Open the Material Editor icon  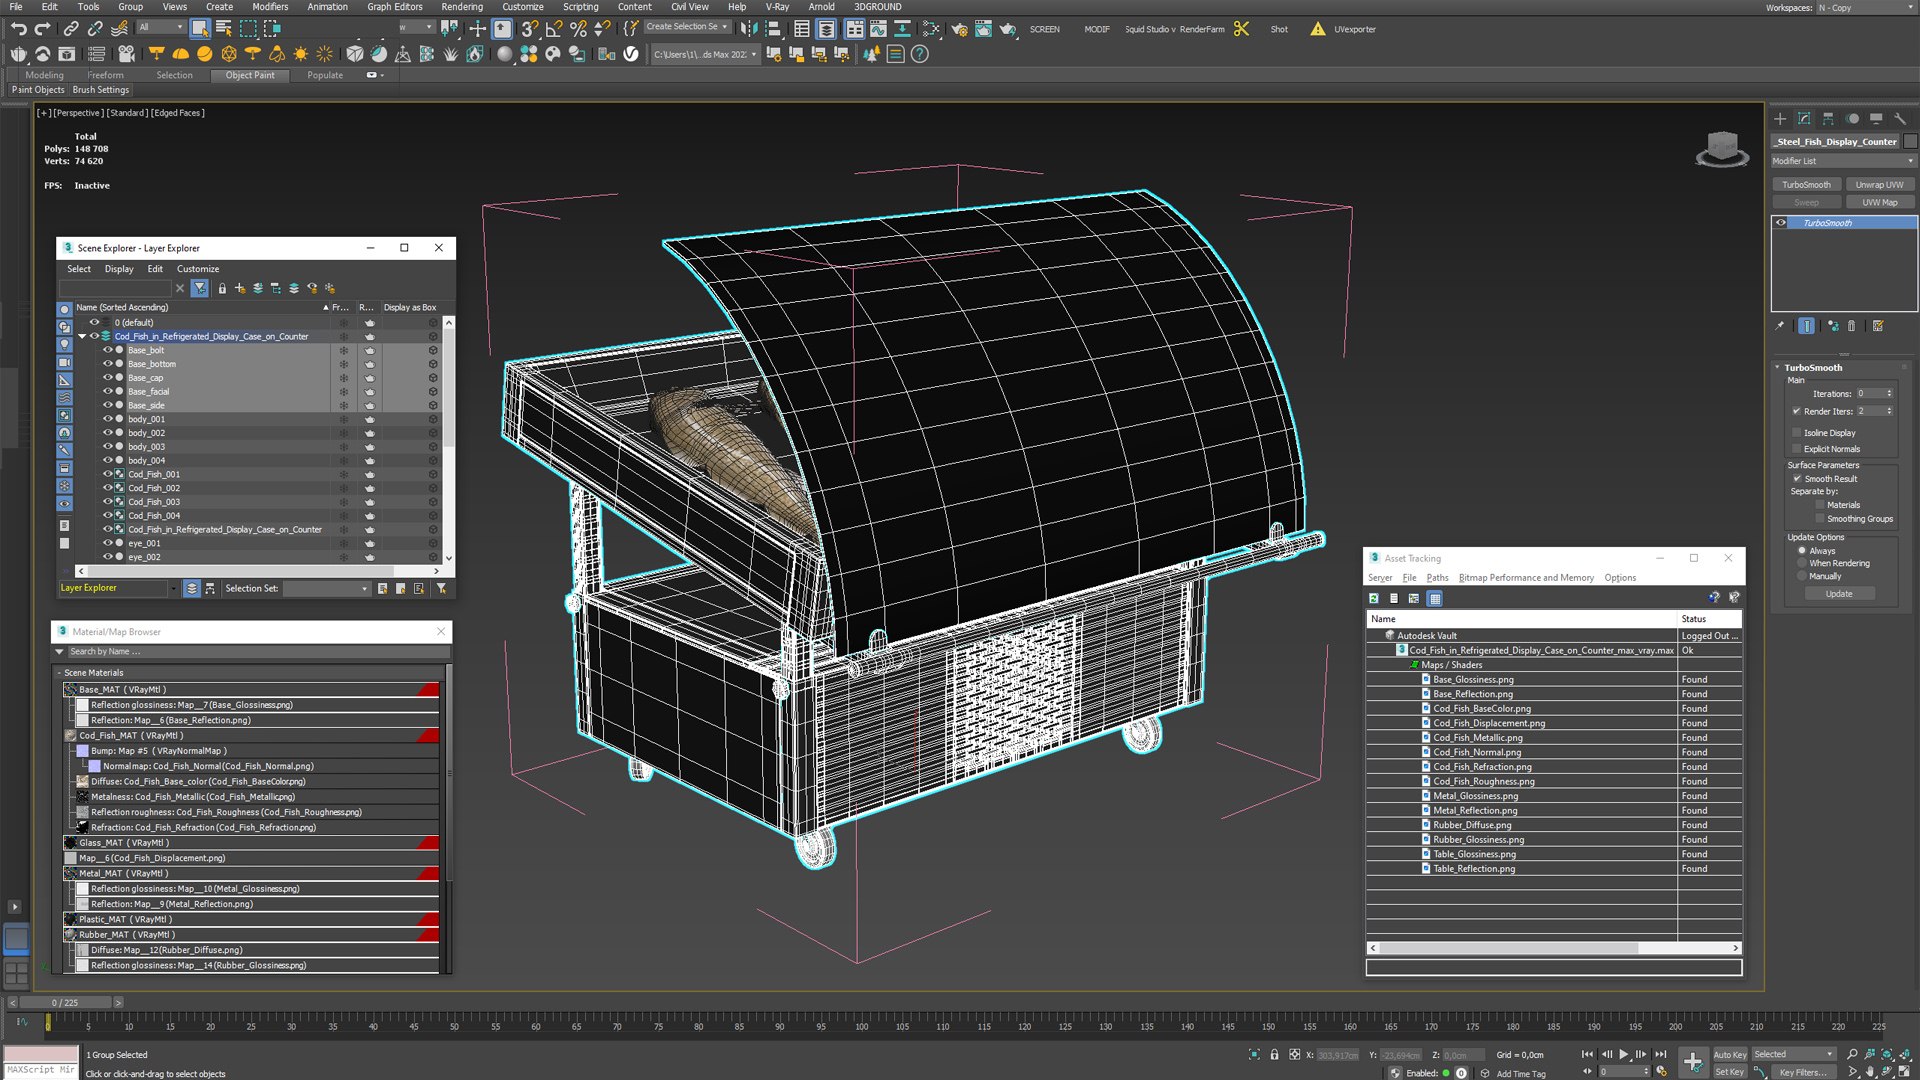point(931,29)
